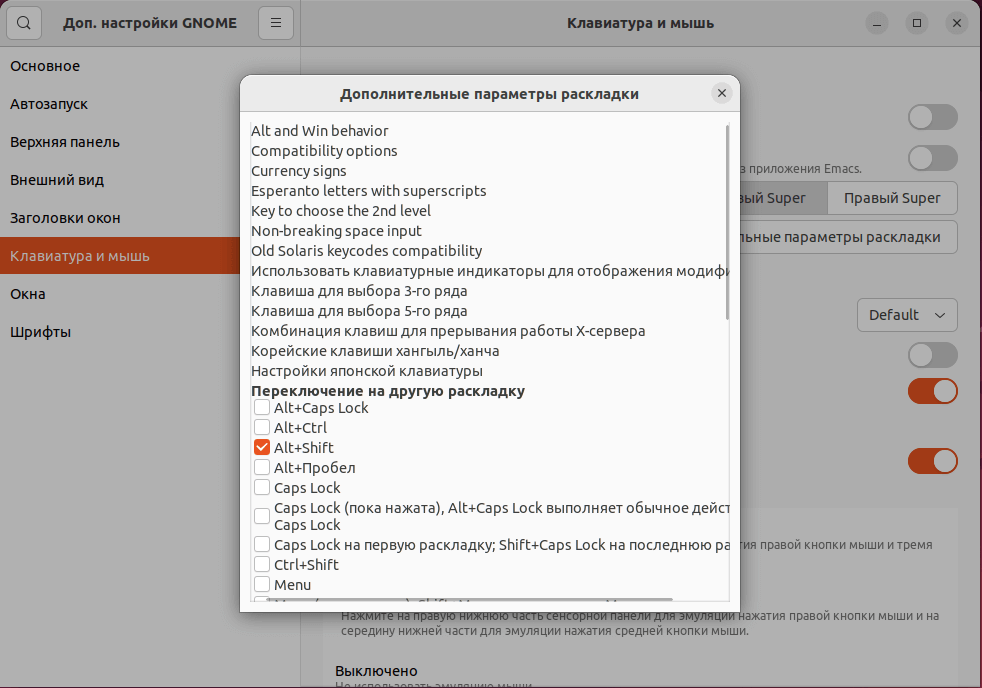Screen dimensions: 982x688
Task: Expand Alt and Win behavior section
Action: tap(320, 131)
